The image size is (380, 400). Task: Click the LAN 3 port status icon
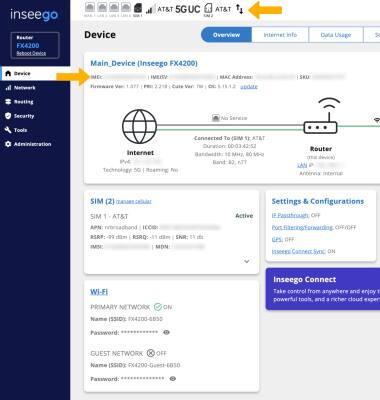tap(113, 7)
